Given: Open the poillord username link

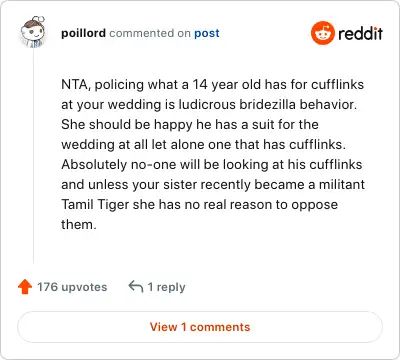Looking at the screenshot, I should 83,33.
